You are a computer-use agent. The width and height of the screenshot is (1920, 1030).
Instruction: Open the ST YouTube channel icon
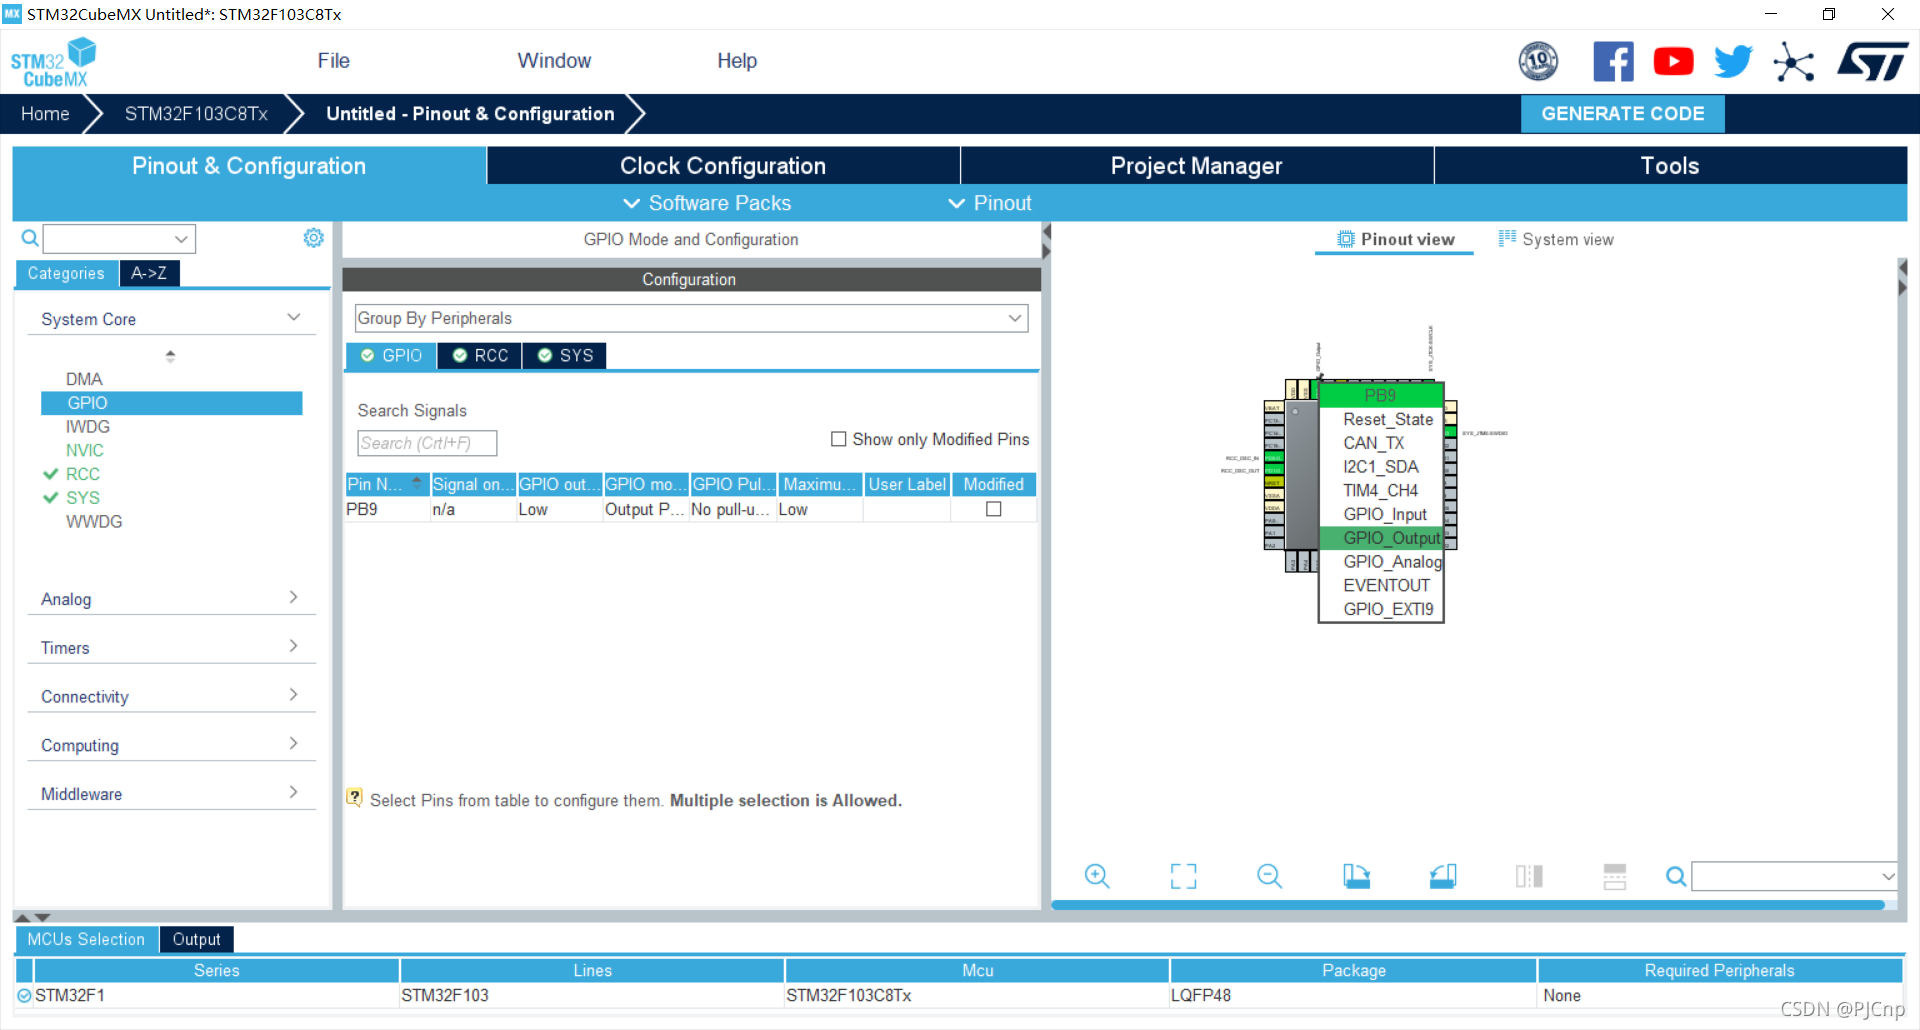(1673, 62)
